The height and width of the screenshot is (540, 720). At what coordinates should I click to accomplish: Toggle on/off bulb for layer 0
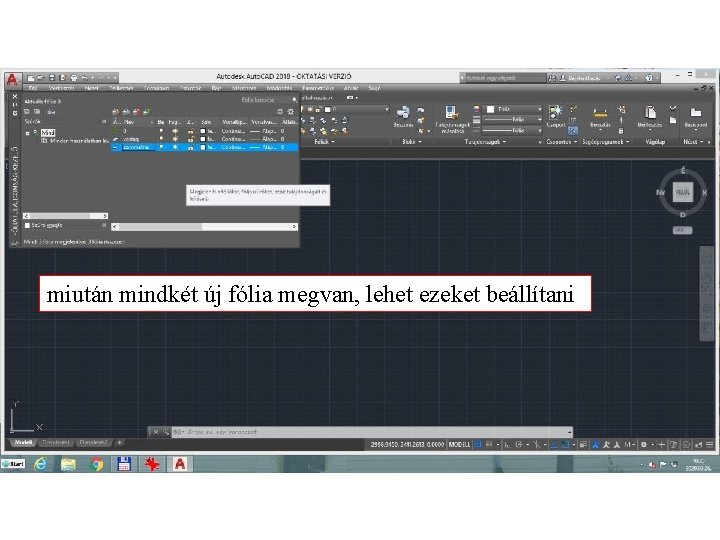tap(161, 131)
